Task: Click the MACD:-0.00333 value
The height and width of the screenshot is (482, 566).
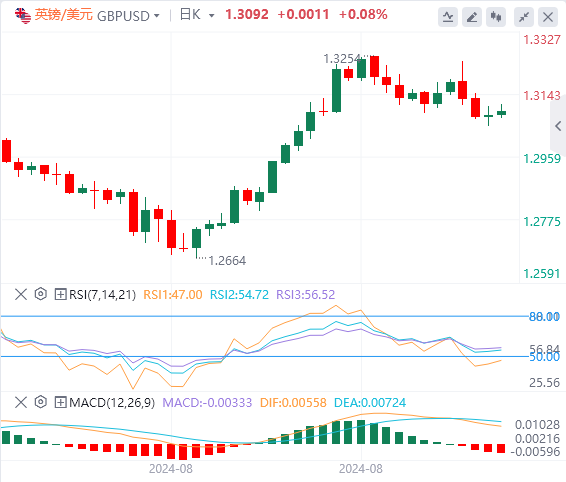Action: click(x=207, y=402)
